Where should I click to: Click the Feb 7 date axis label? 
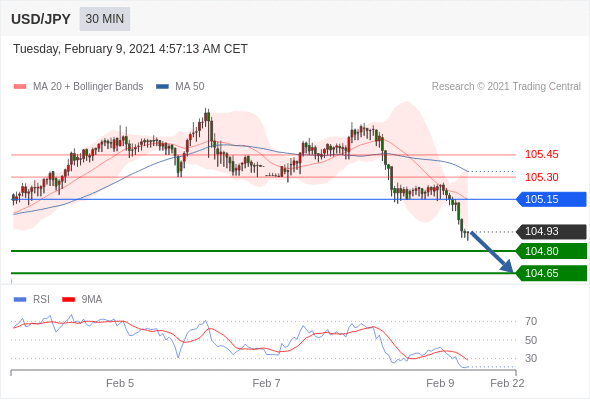click(x=266, y=383)
